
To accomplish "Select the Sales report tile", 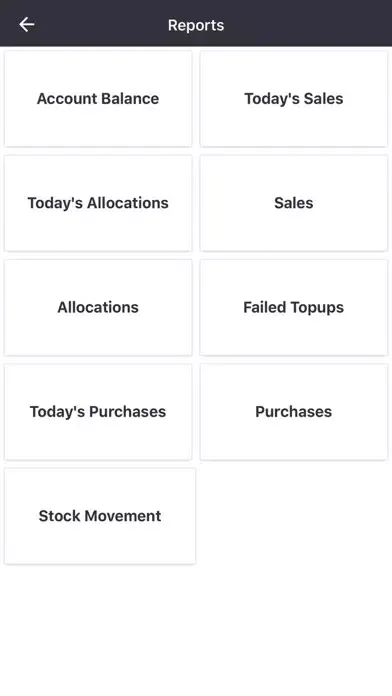I will point(293,203).
